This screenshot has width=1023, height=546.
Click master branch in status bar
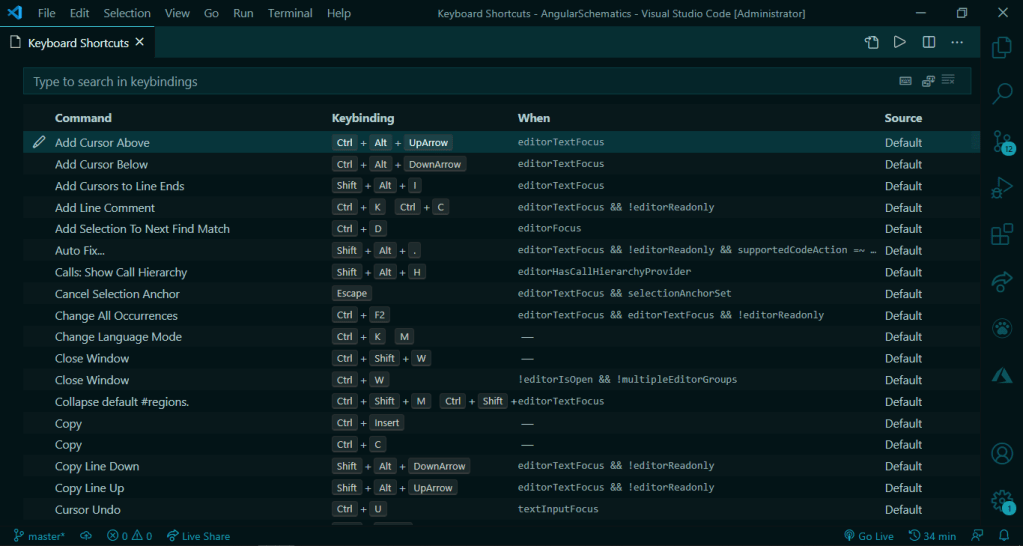tap(39, 536)
